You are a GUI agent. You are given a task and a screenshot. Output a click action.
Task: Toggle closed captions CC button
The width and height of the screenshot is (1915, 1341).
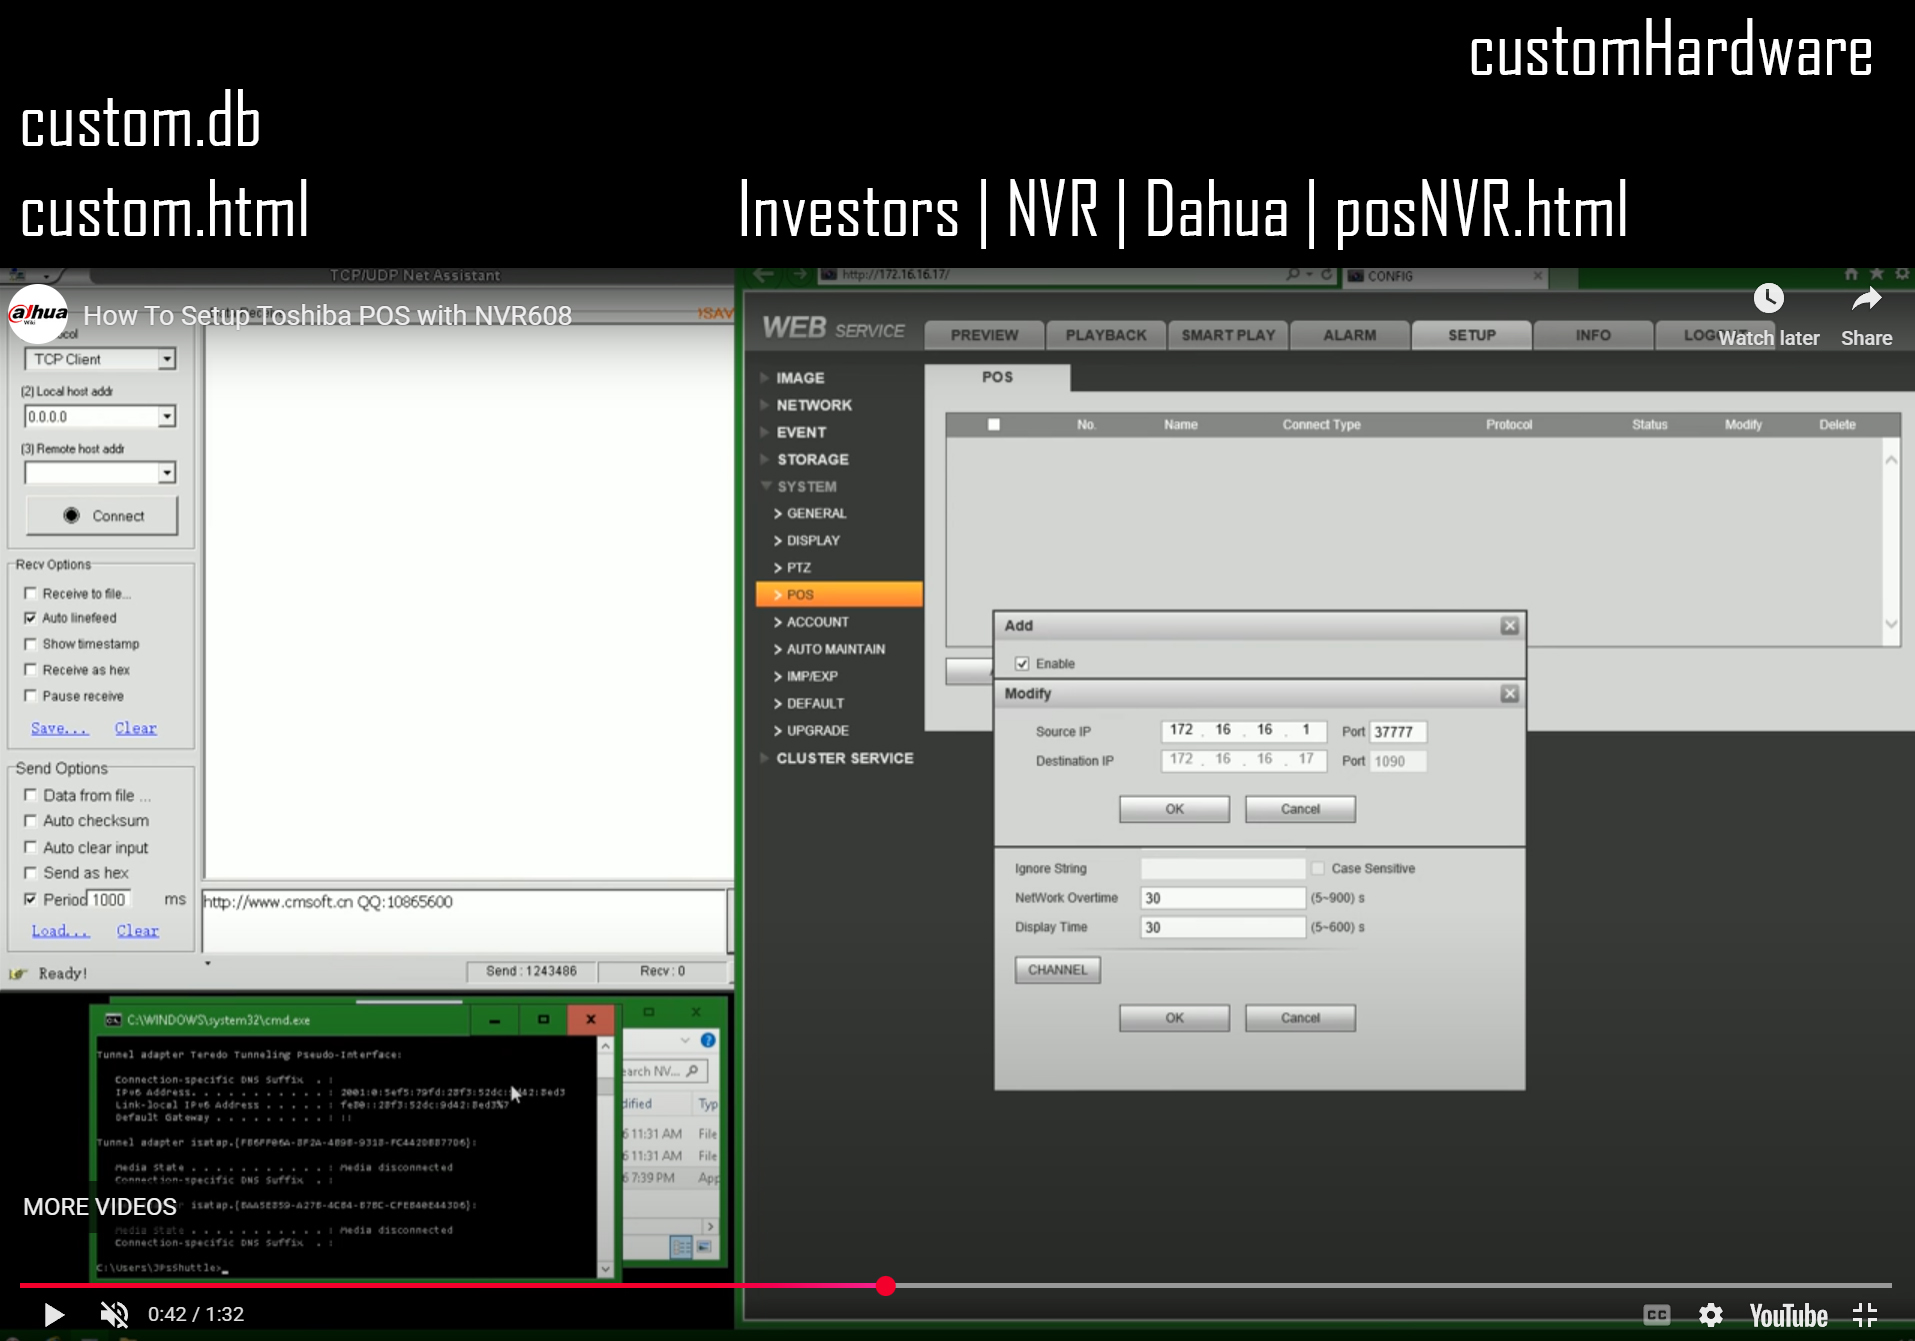(1656, 1315)
